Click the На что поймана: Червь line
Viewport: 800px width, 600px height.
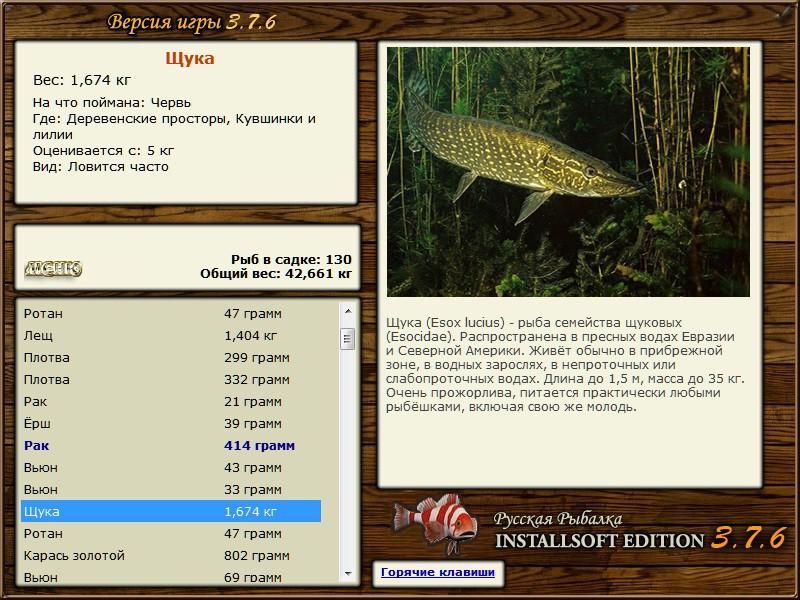point(112,102)
